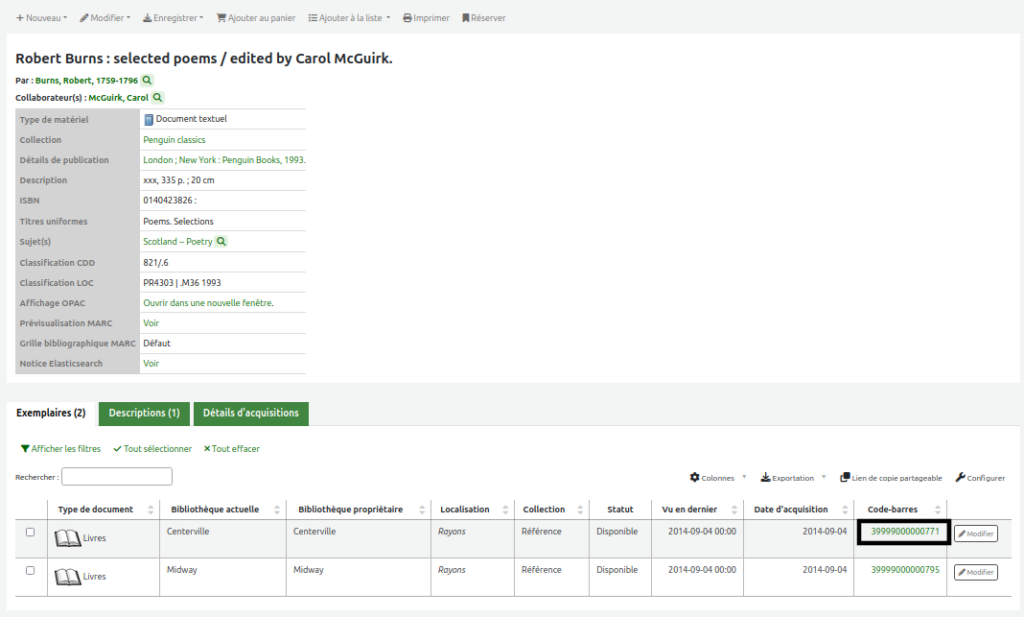
Task: Click Réserver bookmark button
Action: tap(483, 18)
